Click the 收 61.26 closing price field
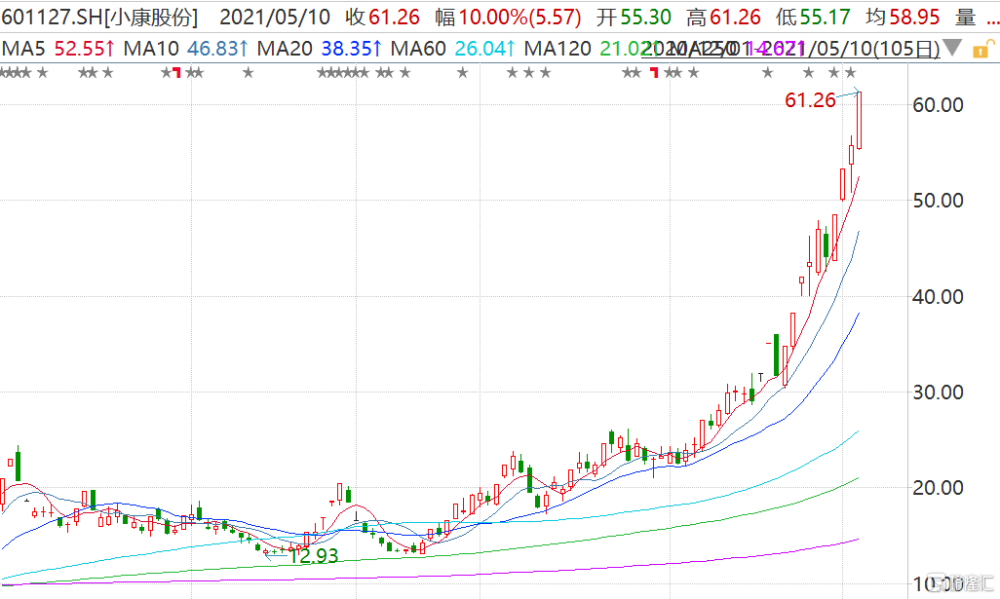Screen dimensions: 1000x599 (383, 17)
